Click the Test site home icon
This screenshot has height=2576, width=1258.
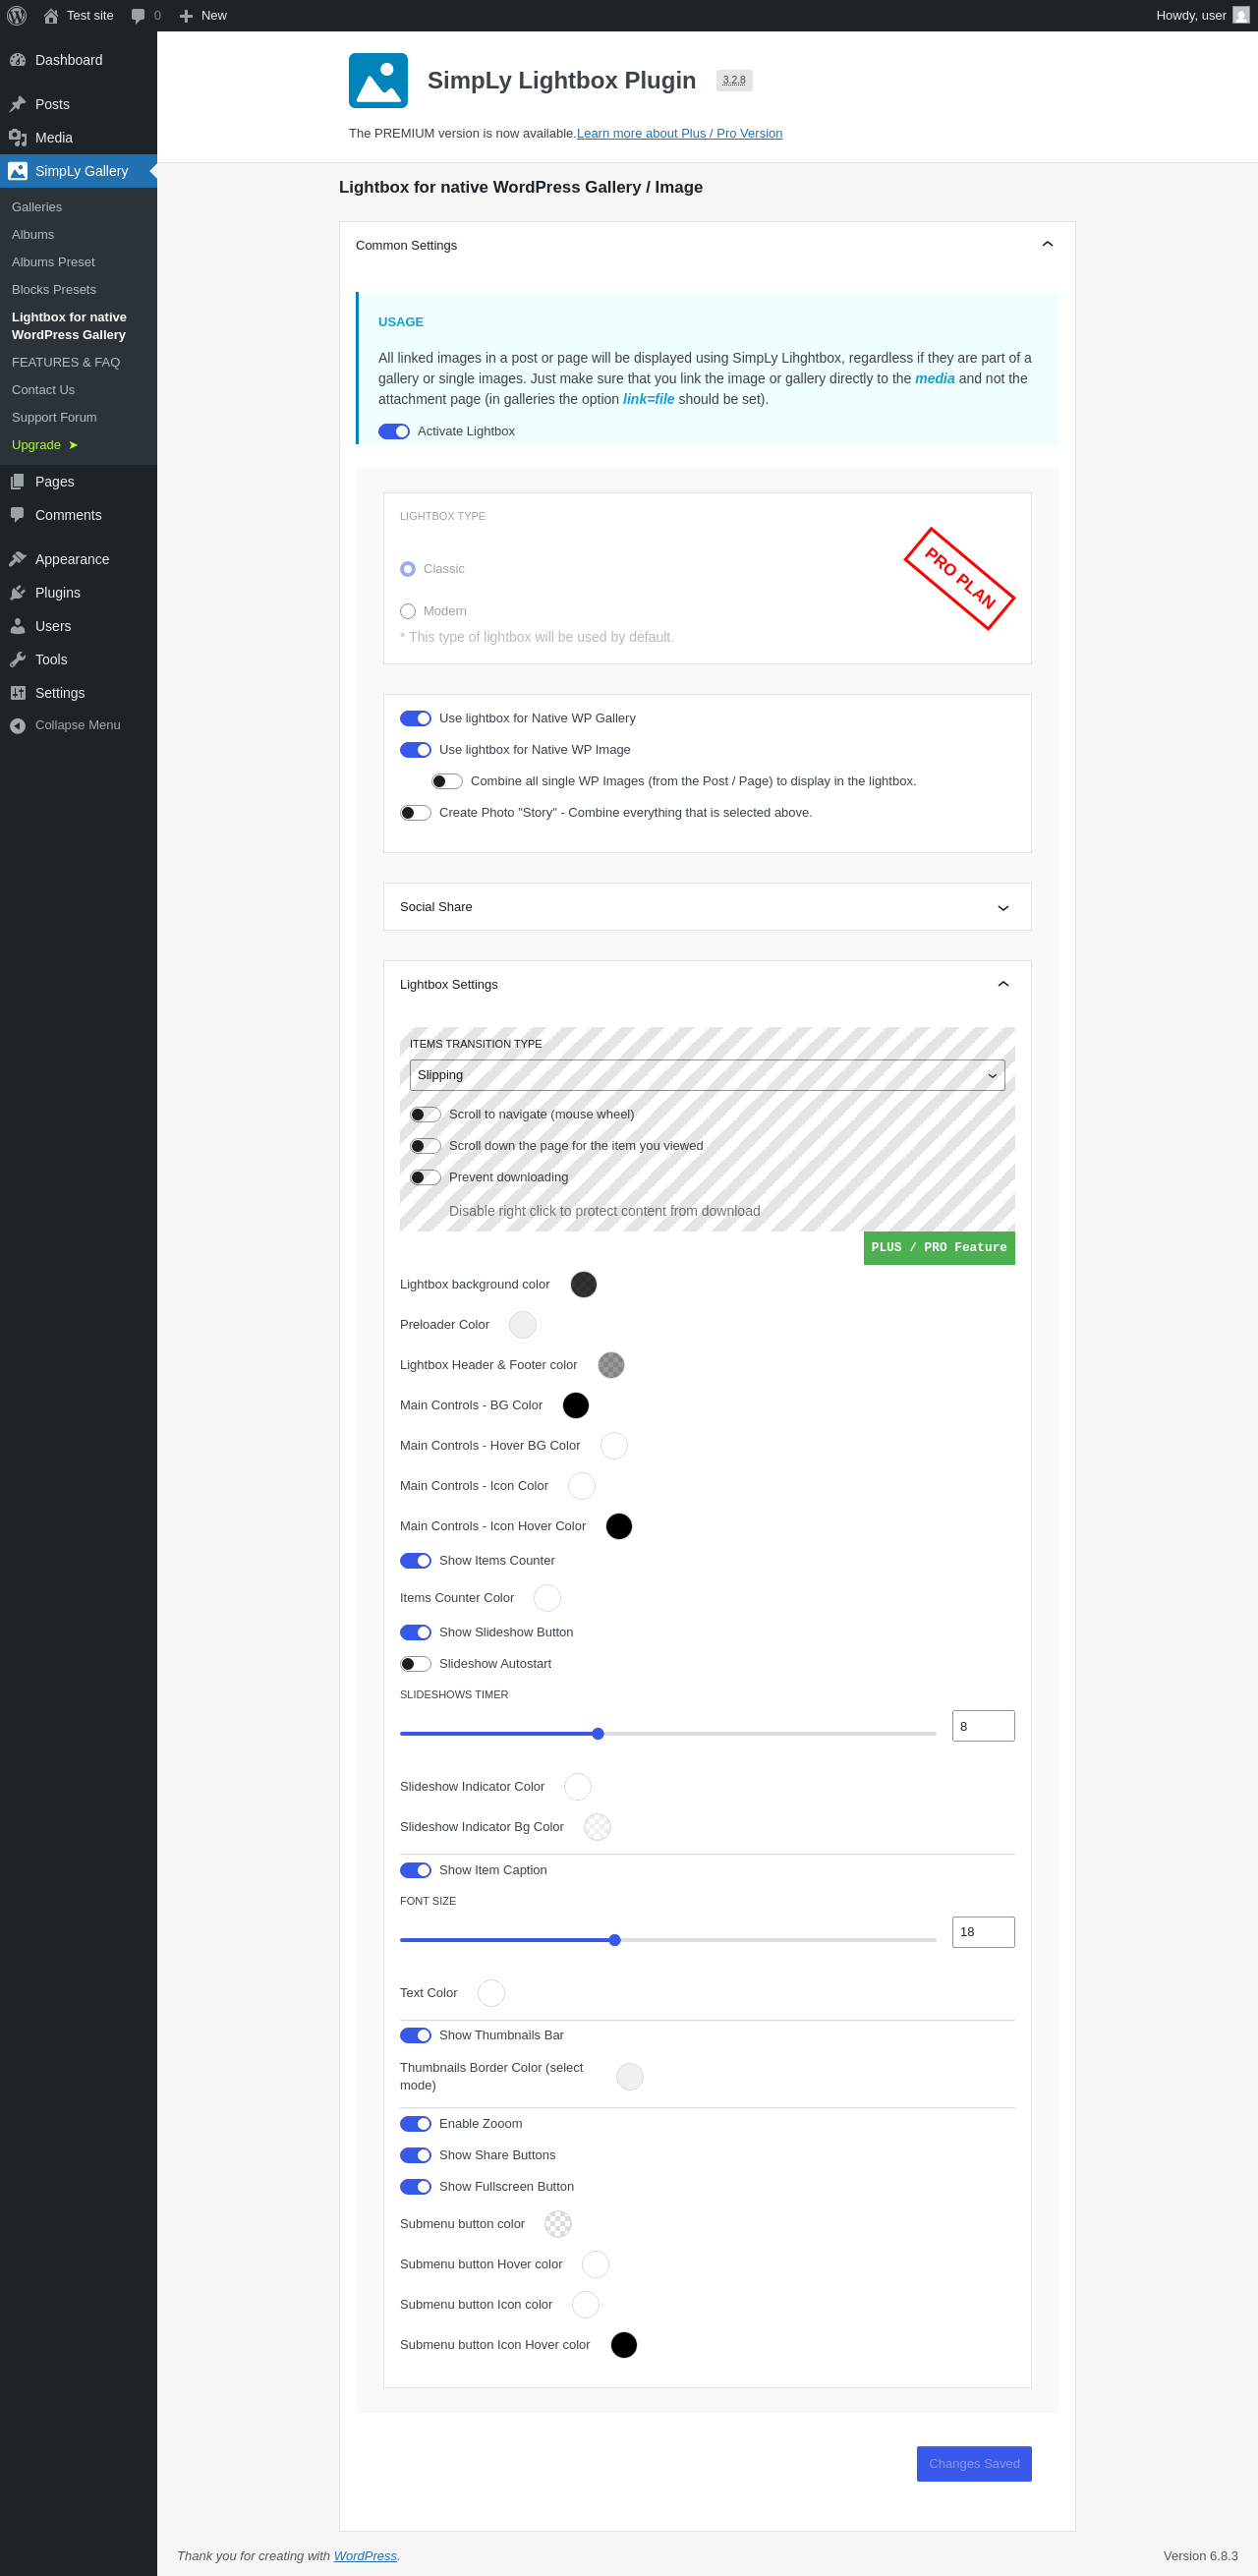coord(51,16)
